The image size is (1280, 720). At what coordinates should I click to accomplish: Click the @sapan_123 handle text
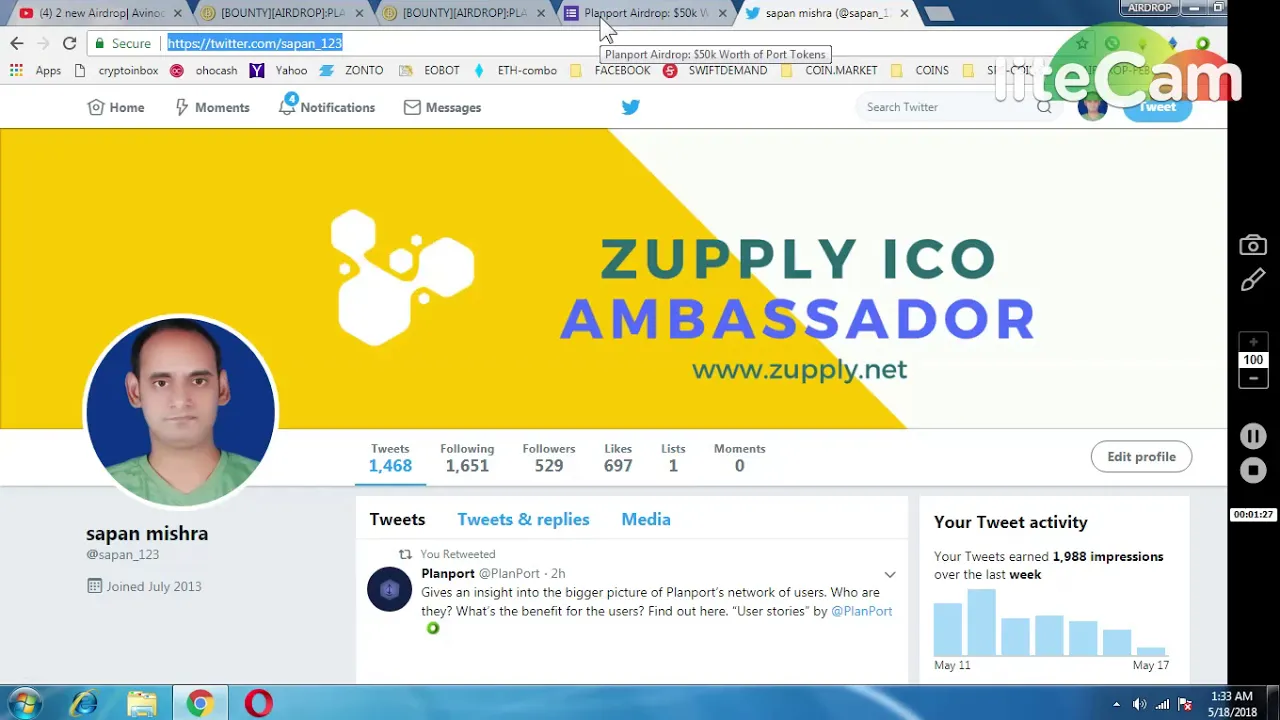122,554
